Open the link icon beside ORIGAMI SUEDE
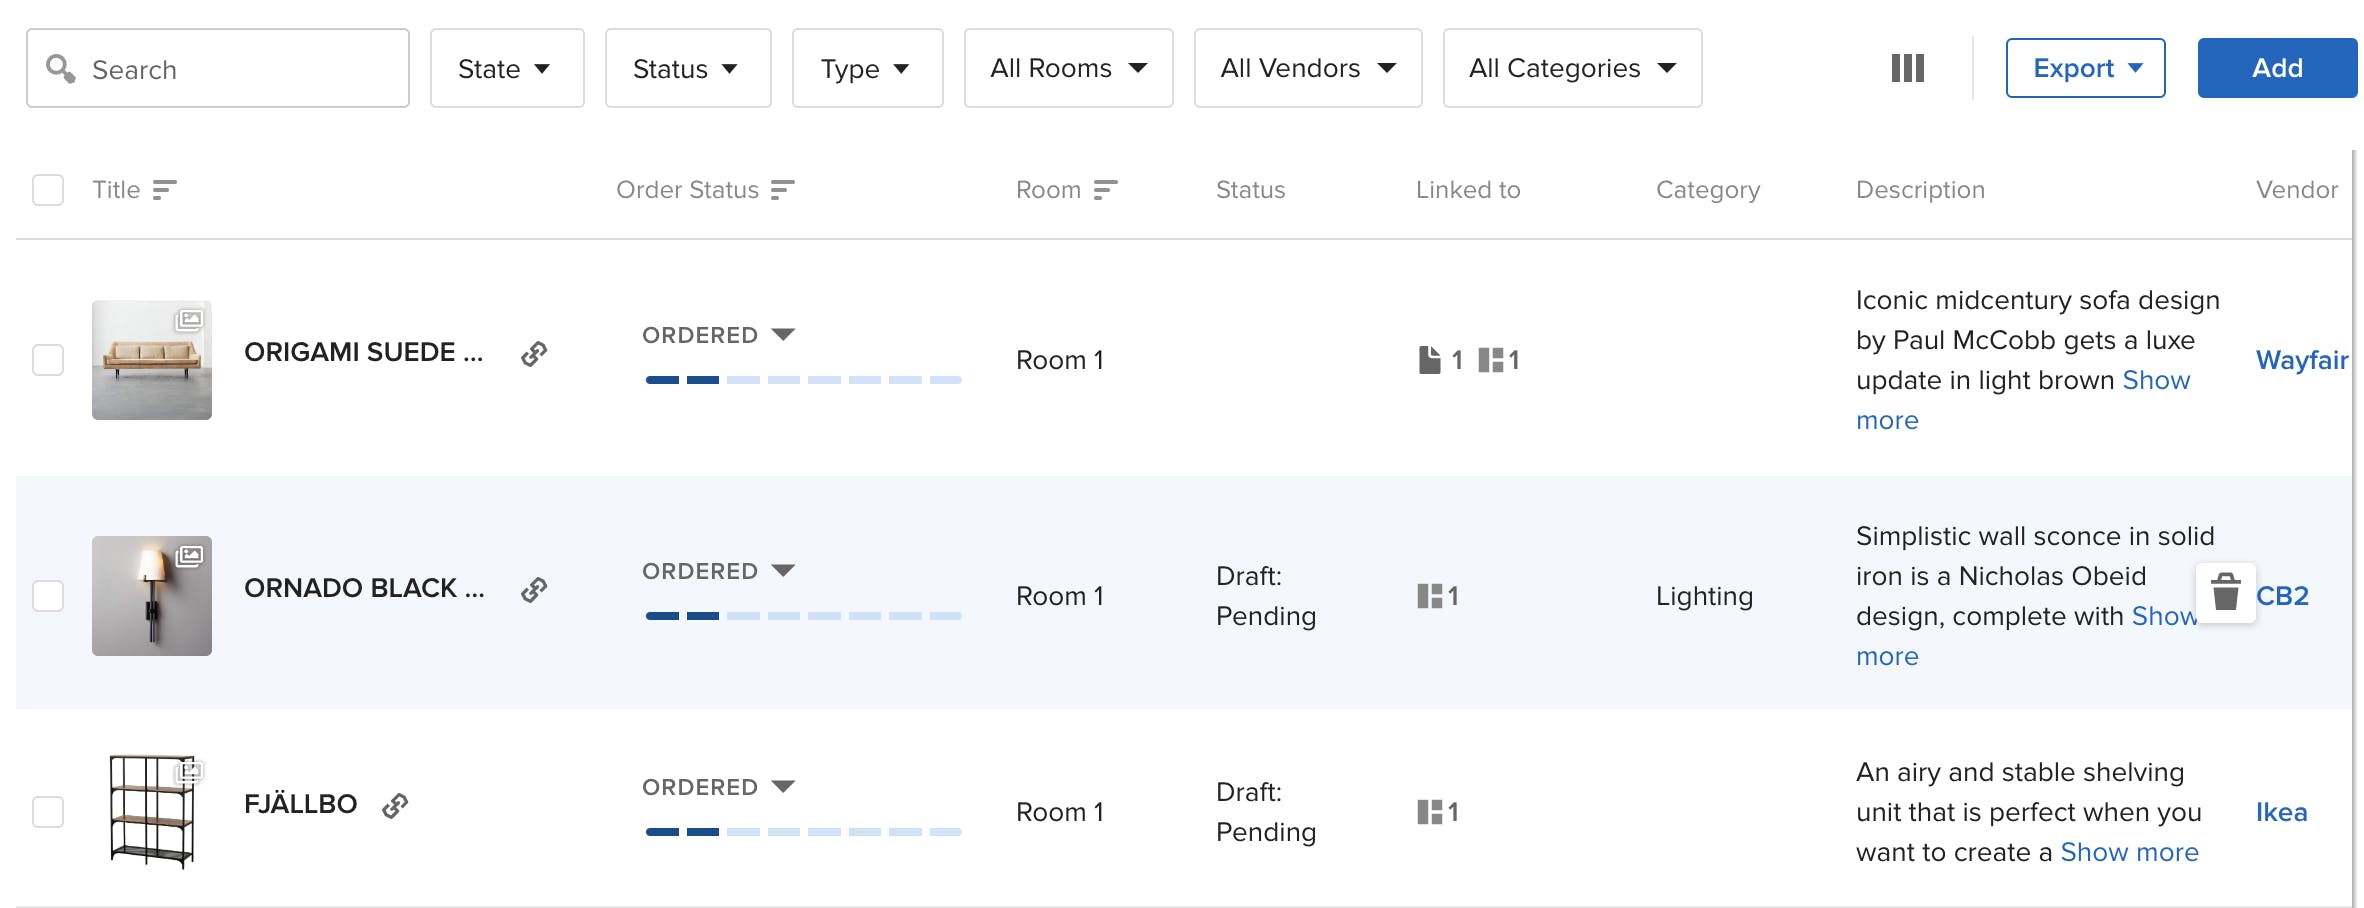2364x908 pixels. coord(534,353)
